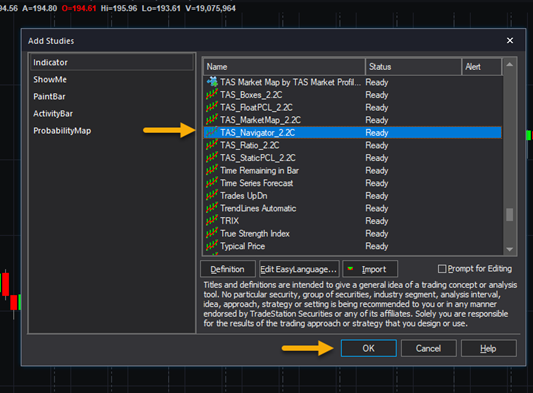Click the Alert column header
The image size is (533, 393).
coord(482,67)
